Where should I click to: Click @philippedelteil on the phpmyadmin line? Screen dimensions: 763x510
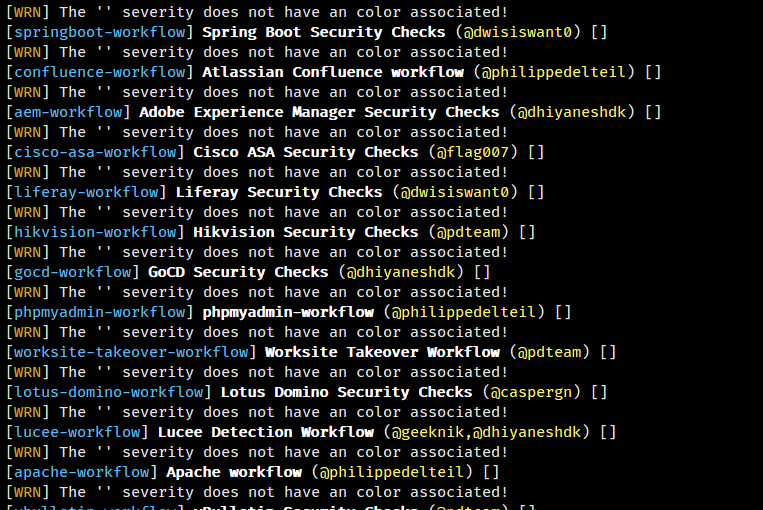coord(464,311)
